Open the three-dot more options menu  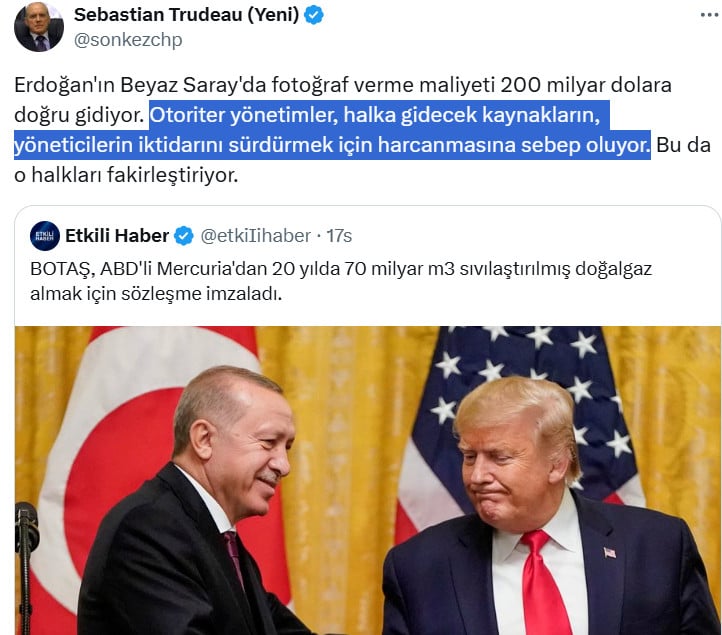coord(710,15)
